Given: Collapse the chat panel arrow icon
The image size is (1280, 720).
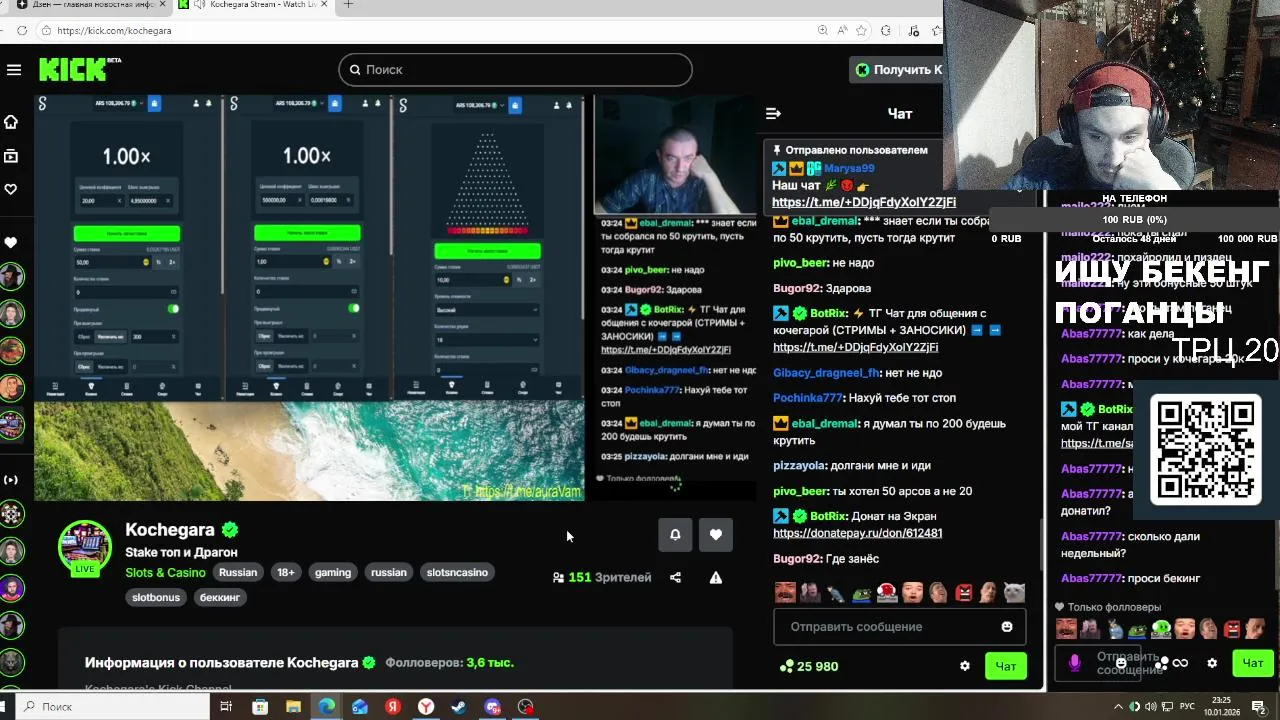Looking at the screenshot, I should point(773,114).
